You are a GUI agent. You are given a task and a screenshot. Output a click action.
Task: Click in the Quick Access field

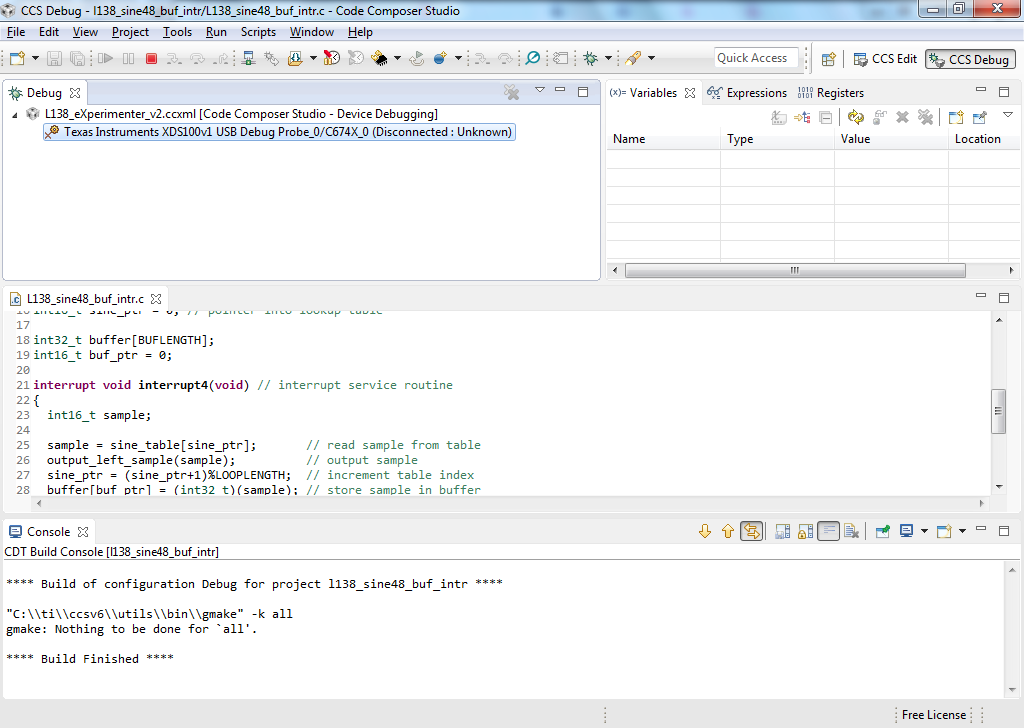[x=756, y=58]
